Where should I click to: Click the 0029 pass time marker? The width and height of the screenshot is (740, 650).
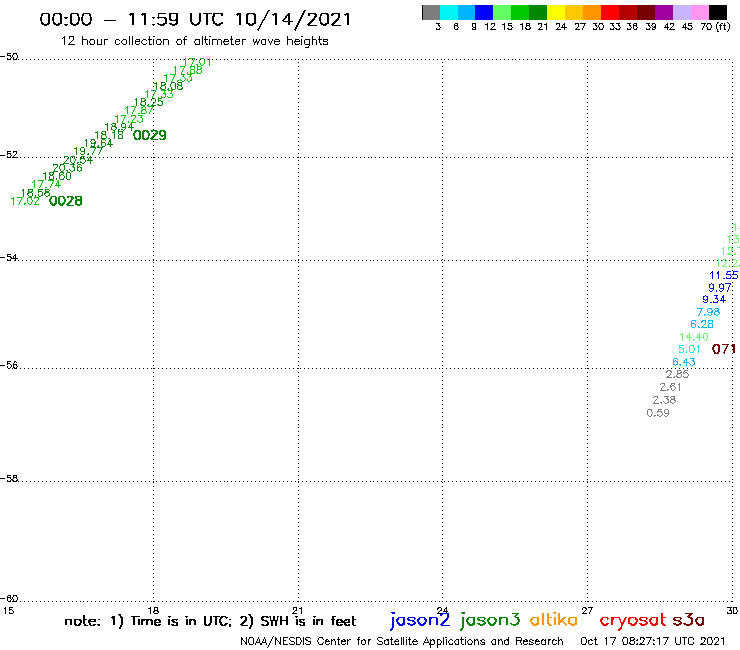click(x=150, y=135)
